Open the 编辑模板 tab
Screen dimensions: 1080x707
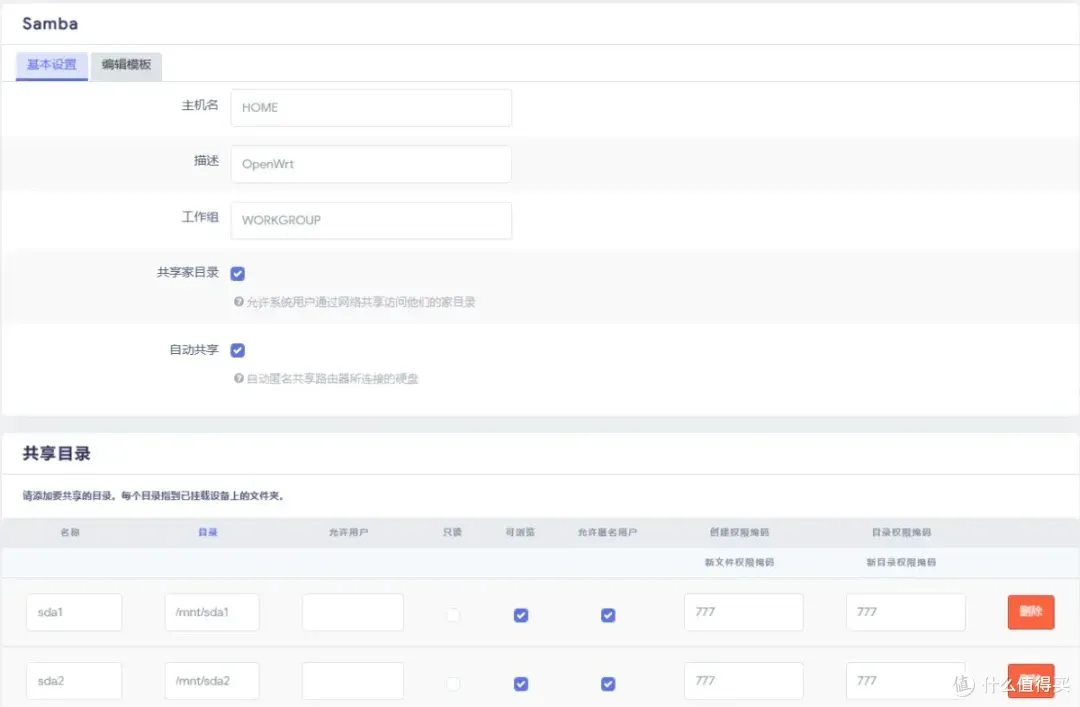click(x=126, y=65)
